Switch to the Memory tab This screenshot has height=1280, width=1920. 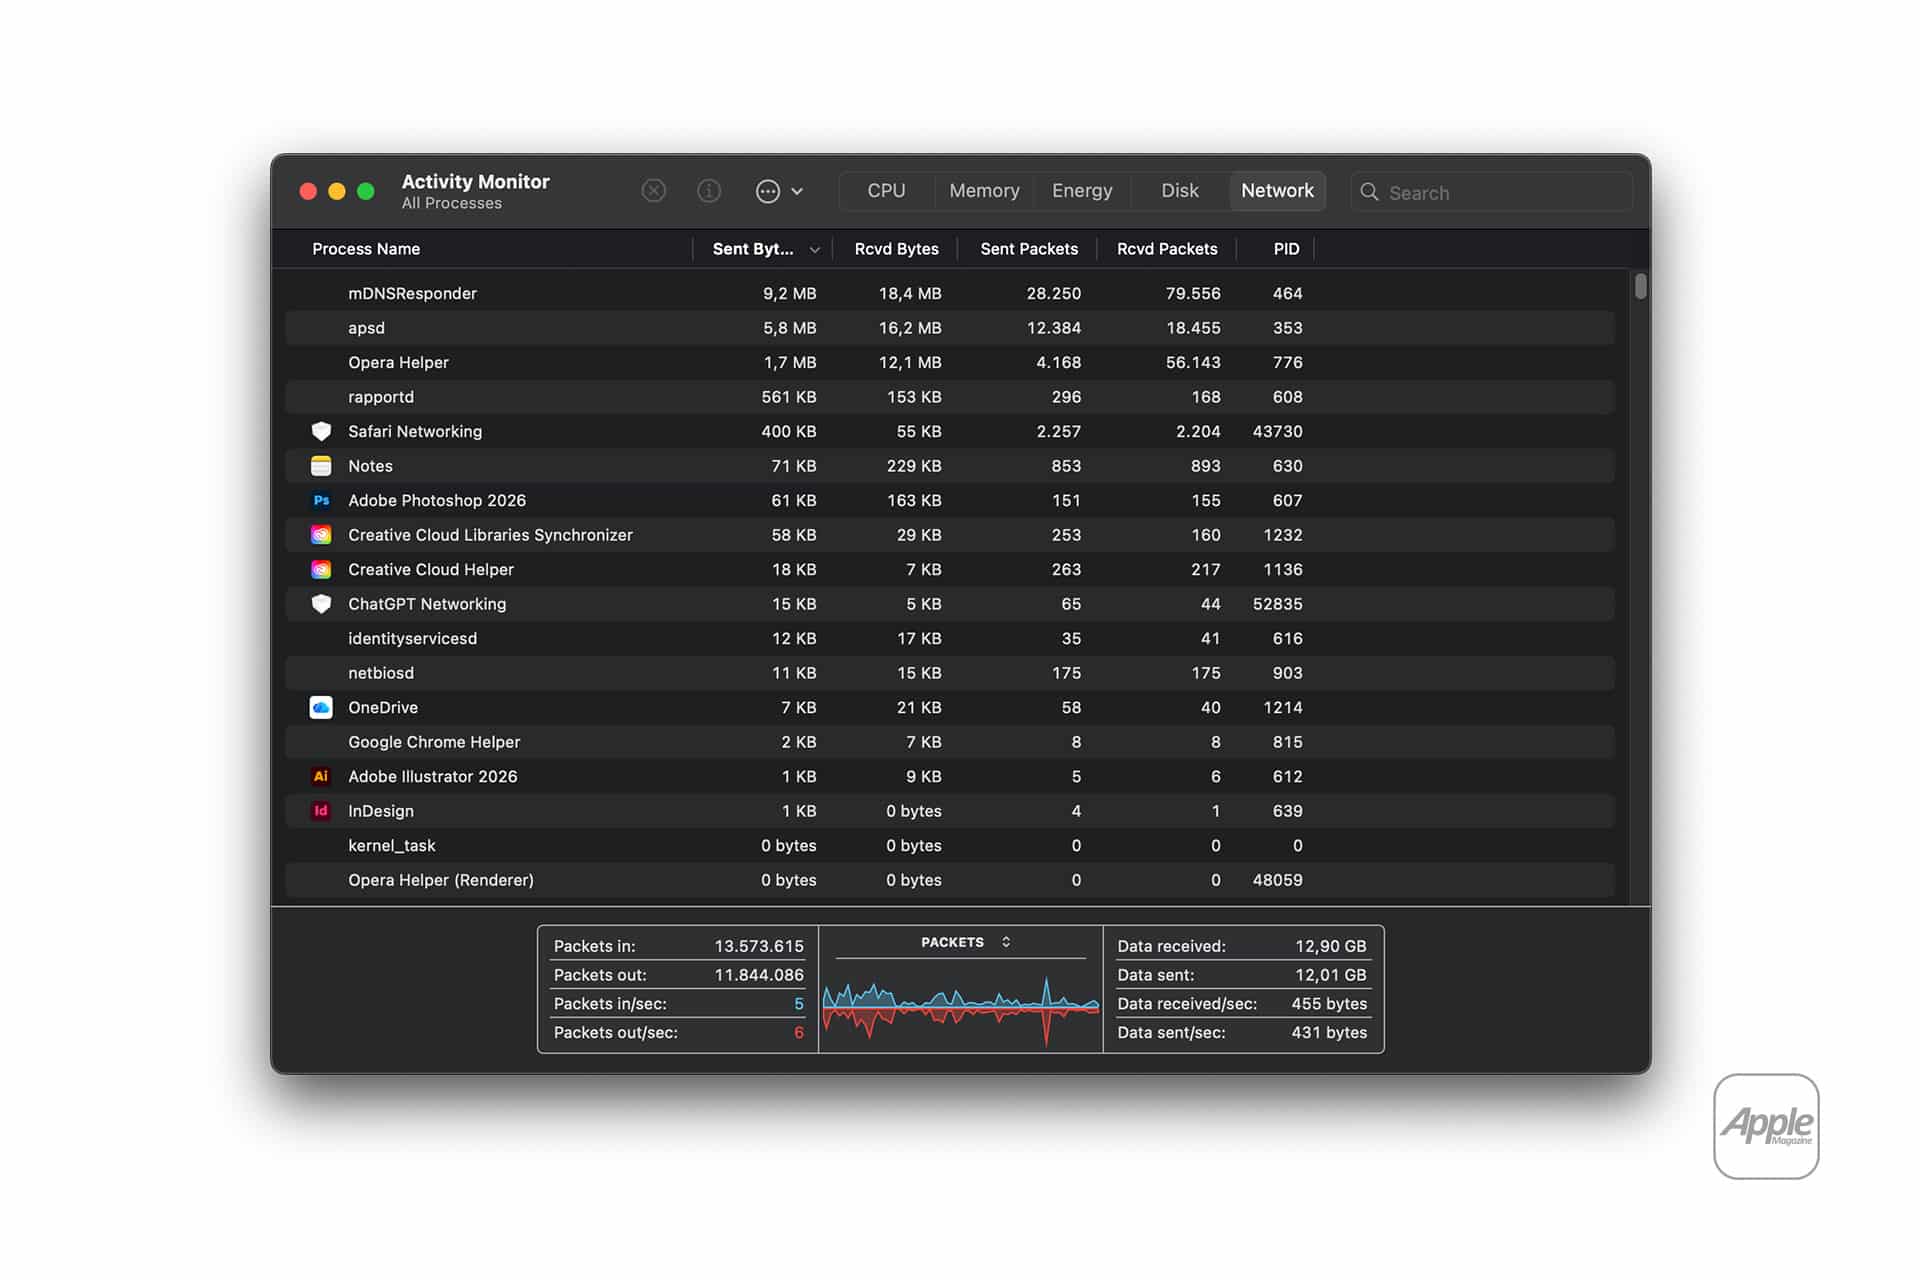tap(984, 191)
